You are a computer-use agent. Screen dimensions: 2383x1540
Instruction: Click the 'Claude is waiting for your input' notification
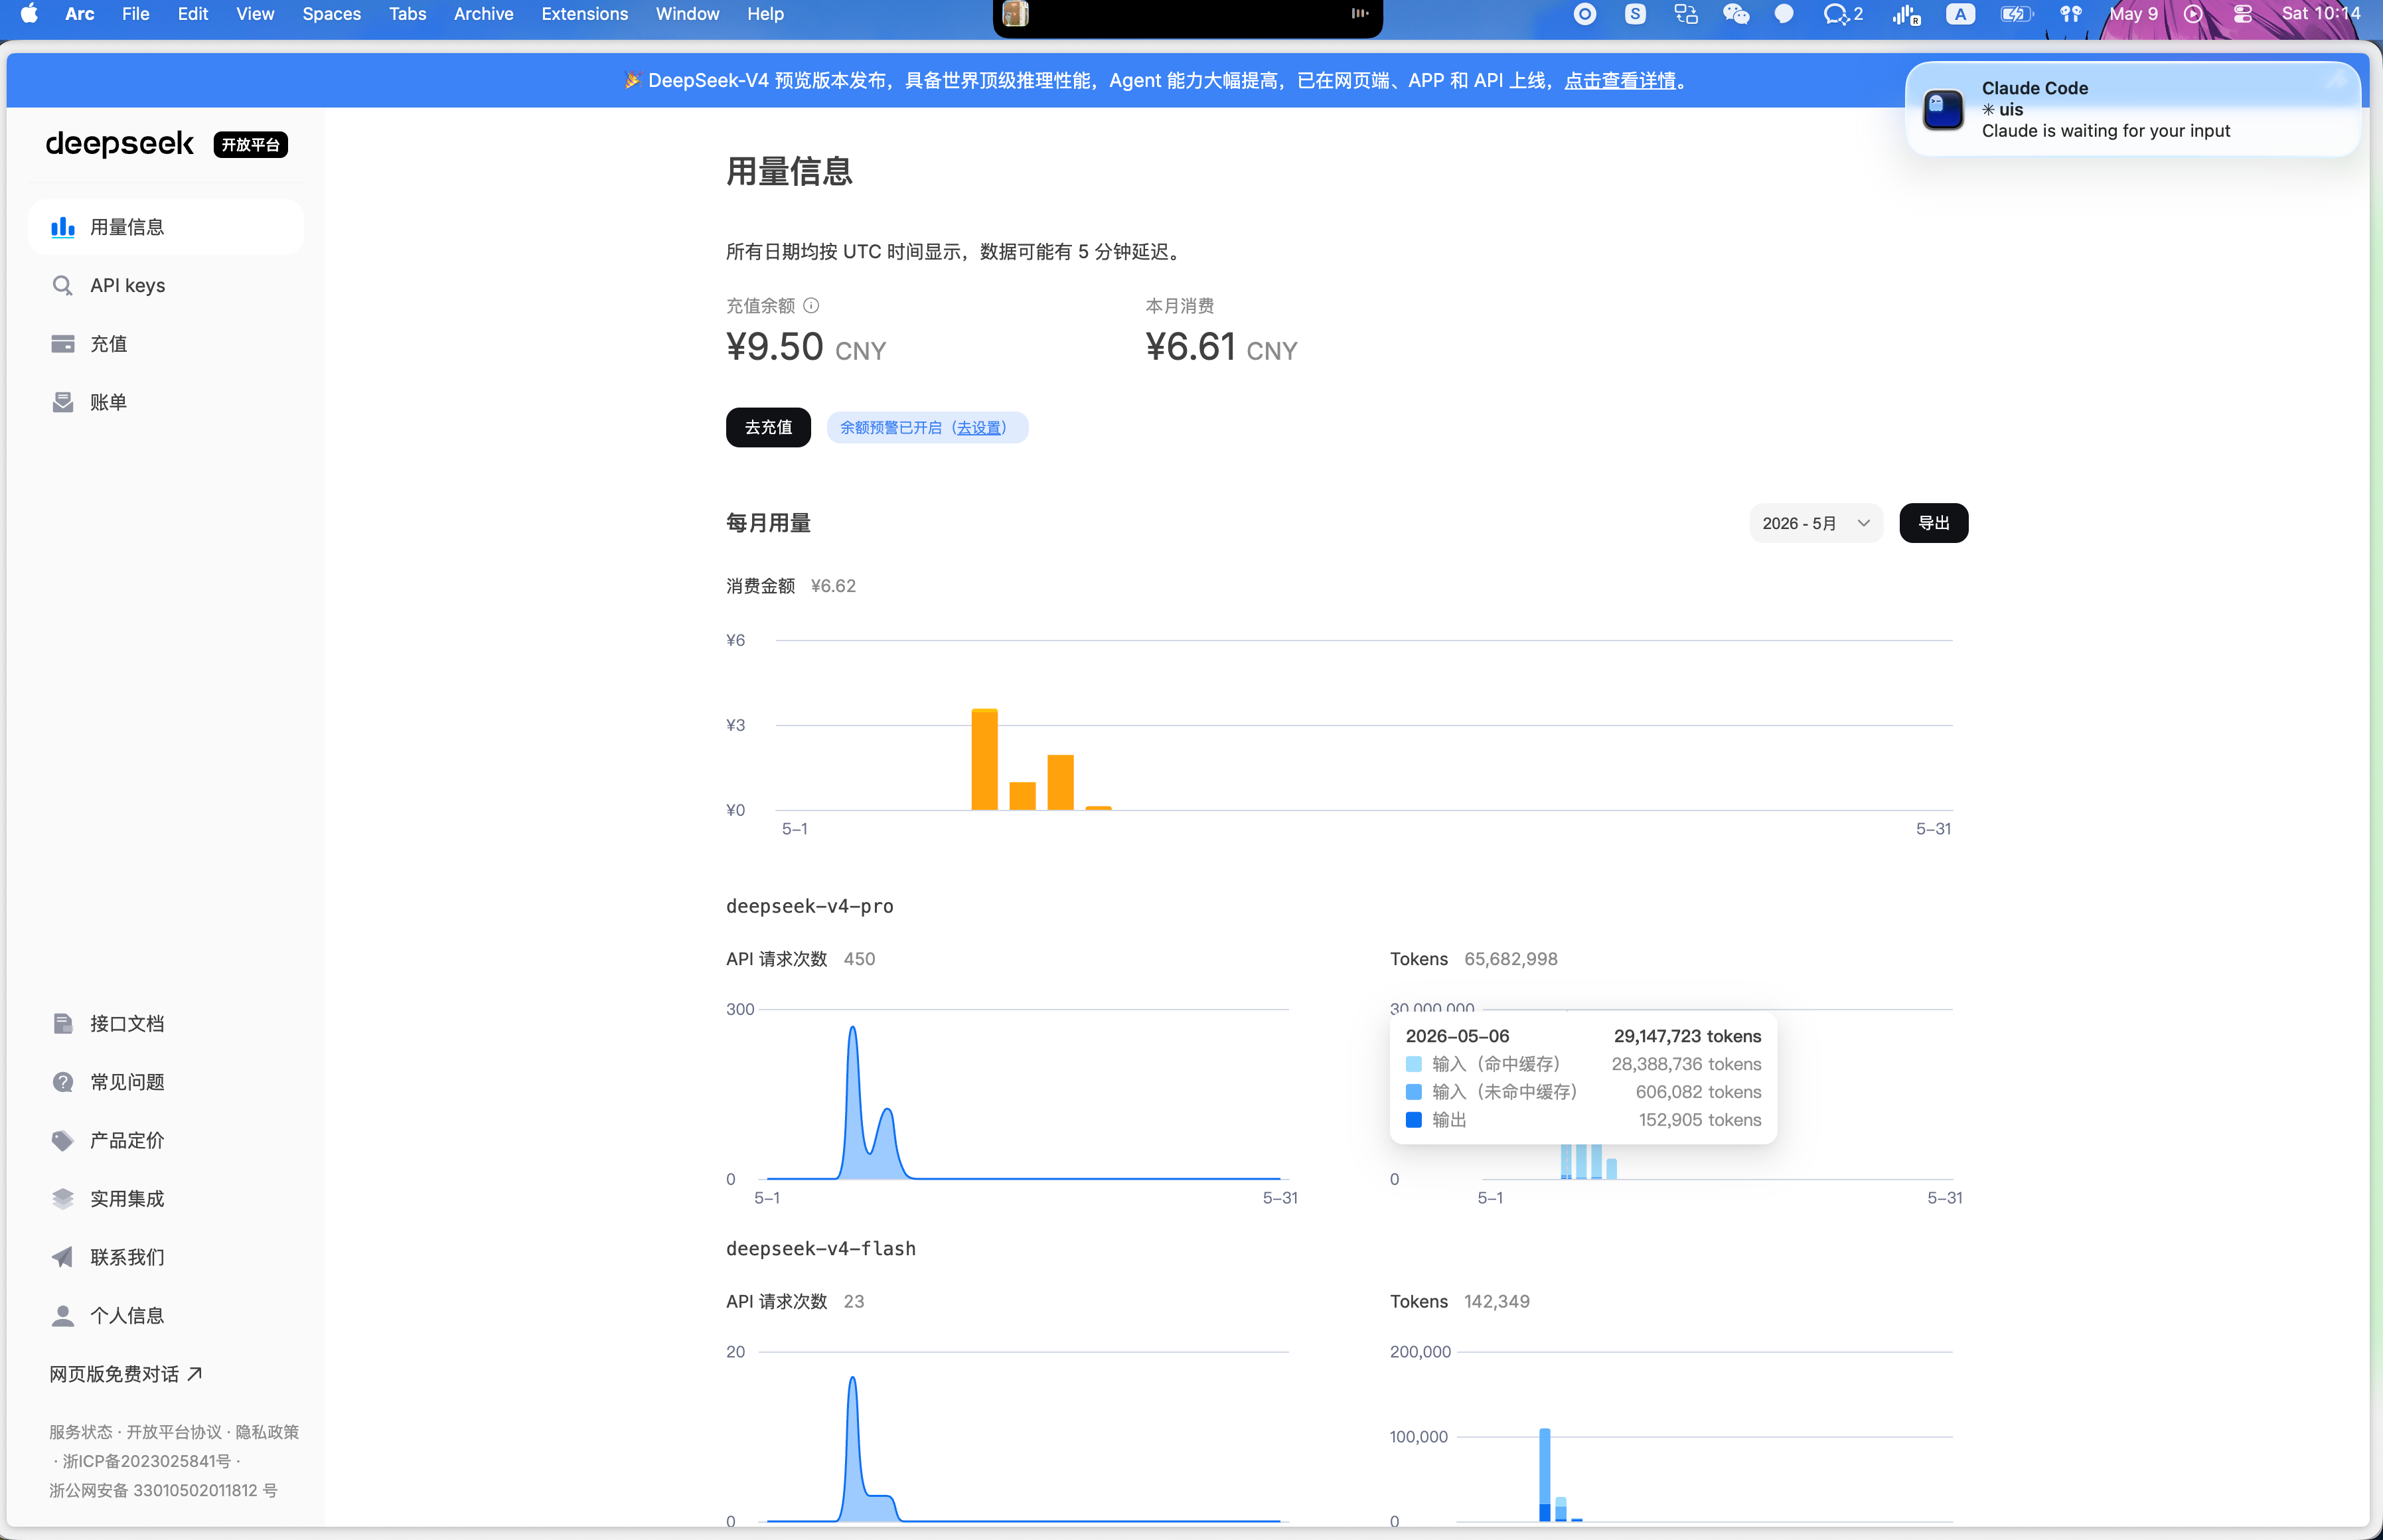(x=2133, y=109)
